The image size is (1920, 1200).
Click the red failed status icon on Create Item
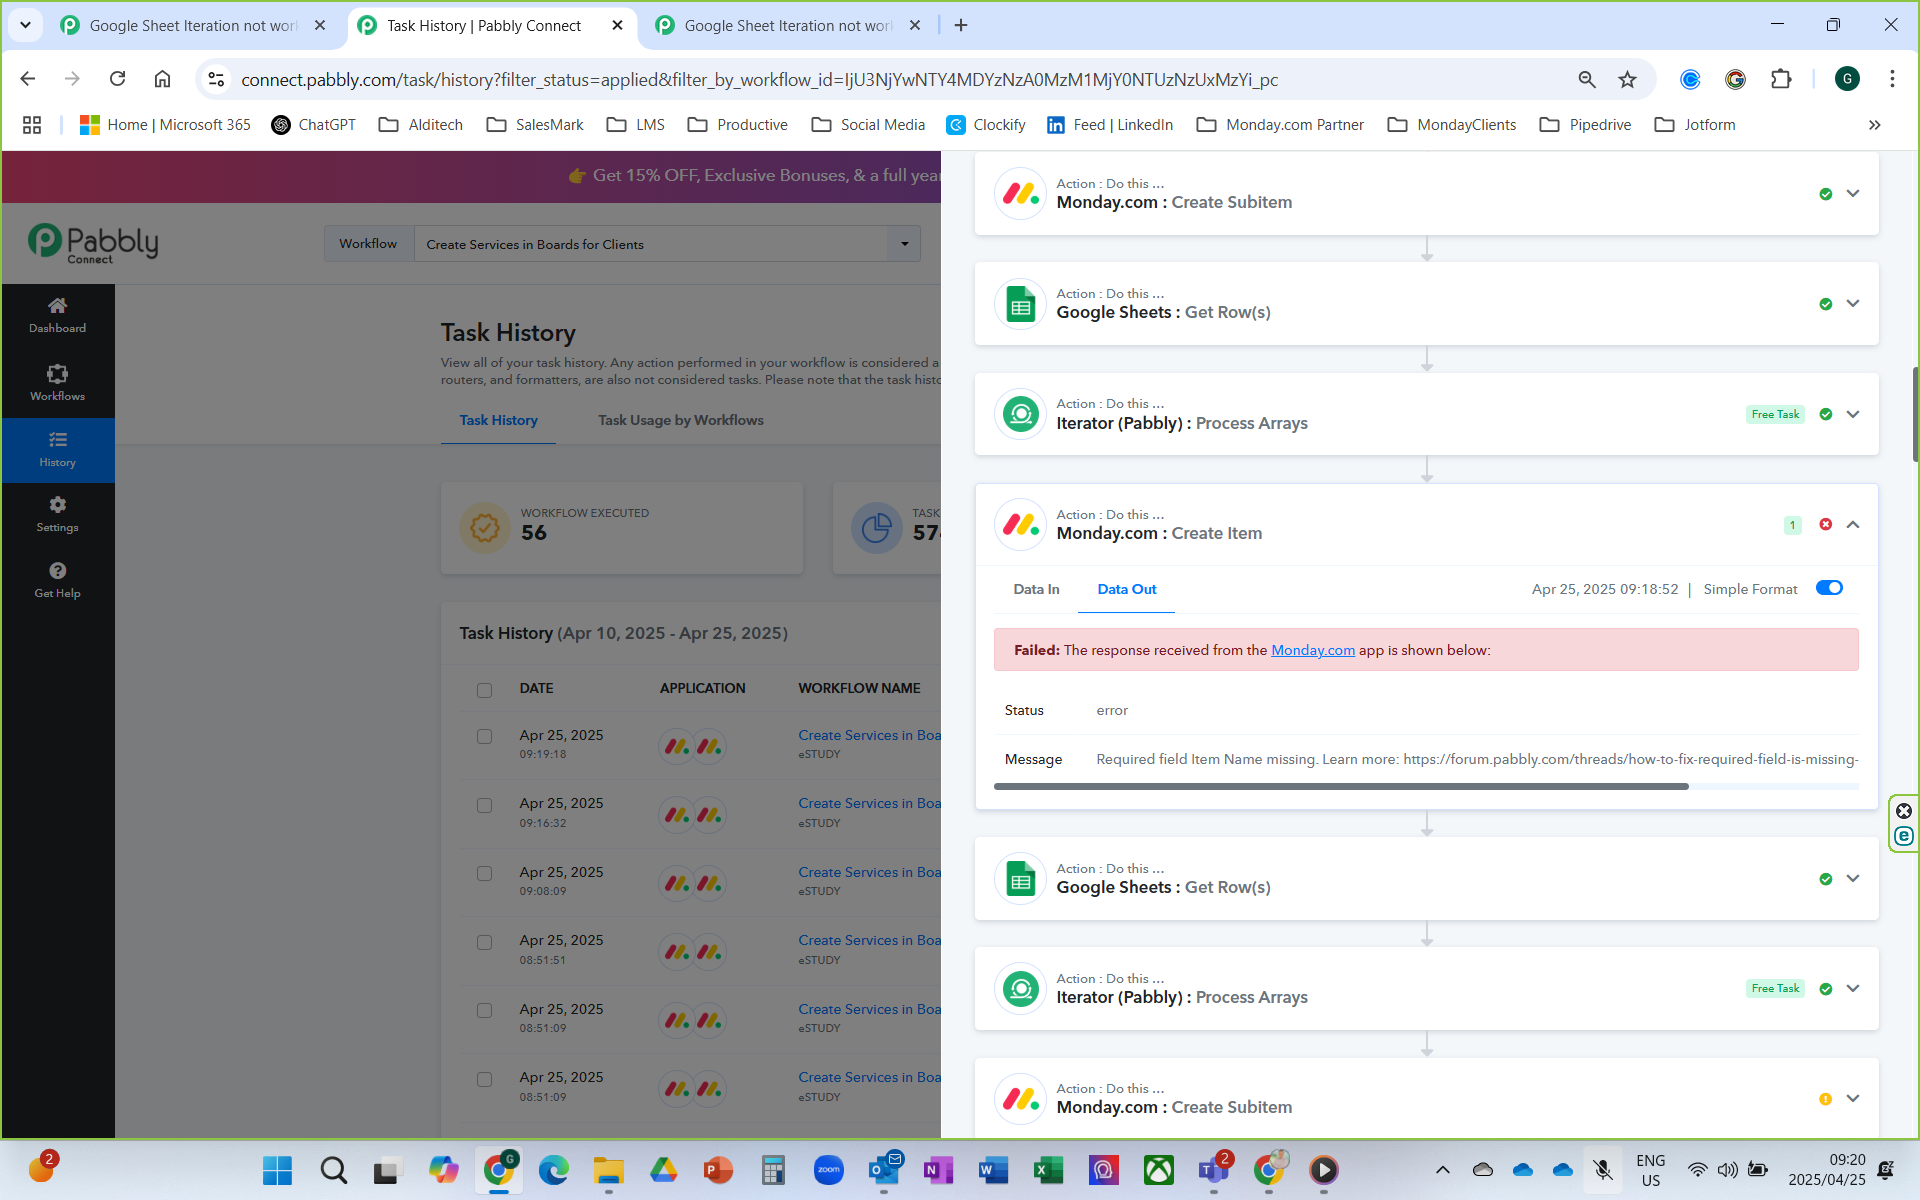pos(1825,524)
